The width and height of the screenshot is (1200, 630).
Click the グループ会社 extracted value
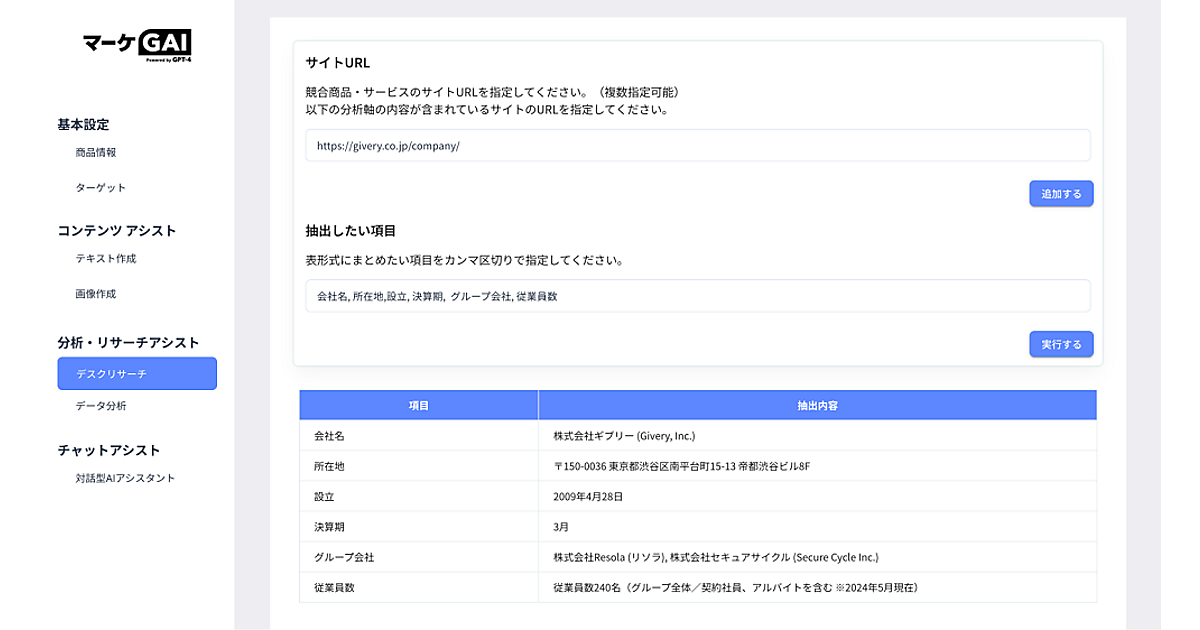[x=715, y=557]
